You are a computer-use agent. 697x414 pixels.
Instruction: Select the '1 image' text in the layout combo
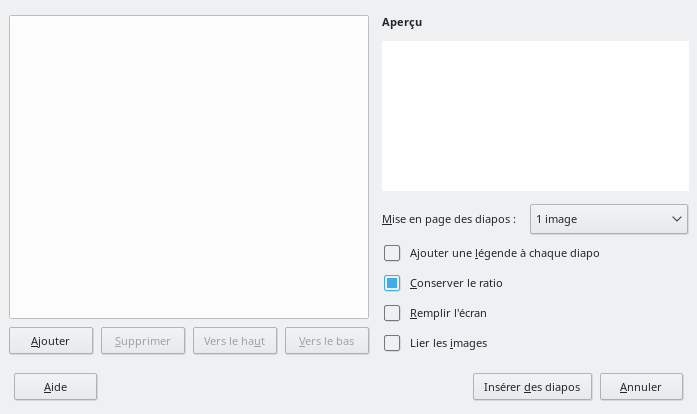557,218
